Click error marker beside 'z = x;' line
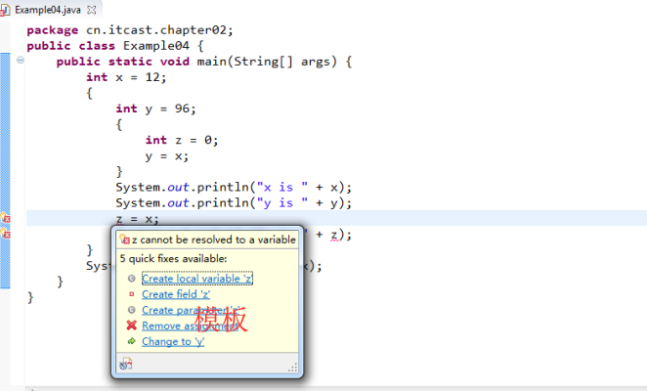 [5, 218]
